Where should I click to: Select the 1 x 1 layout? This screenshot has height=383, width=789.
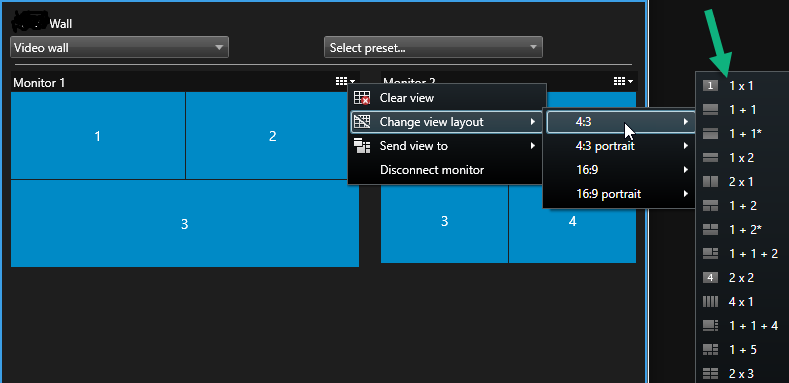(x=743, y=86)
